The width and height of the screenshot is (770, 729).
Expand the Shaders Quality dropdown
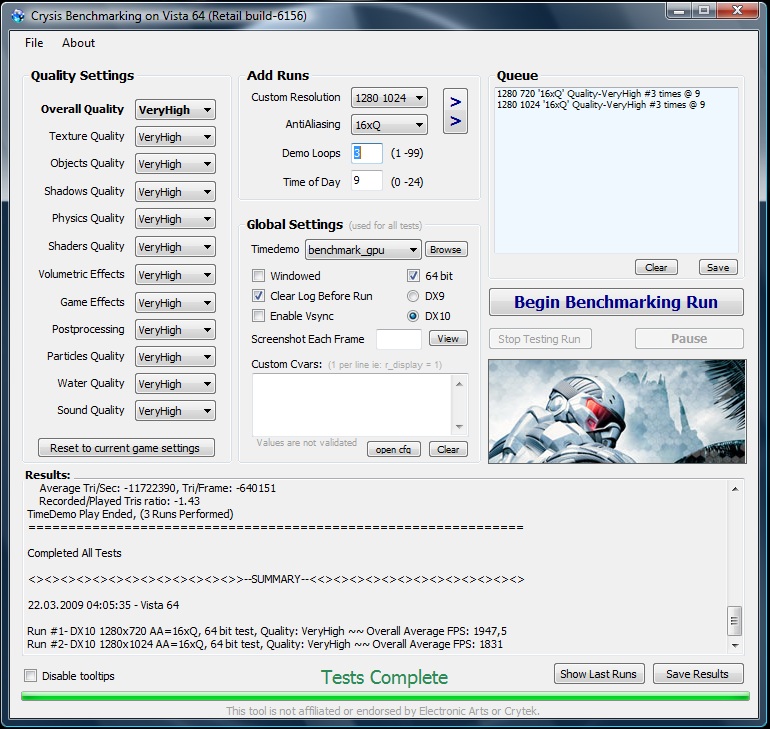click(175, 247)
